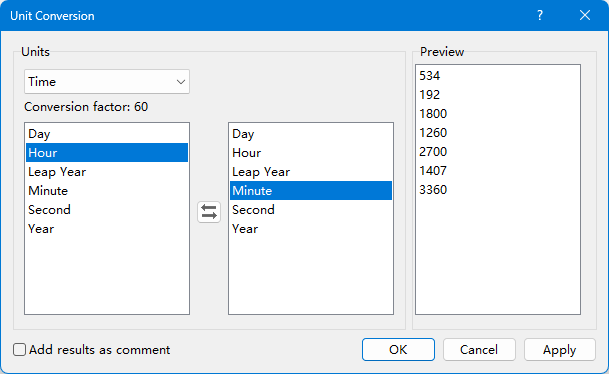Click the Cancel button
The width and height of the screenshot is (609, 374).
(x=479, y=350)
